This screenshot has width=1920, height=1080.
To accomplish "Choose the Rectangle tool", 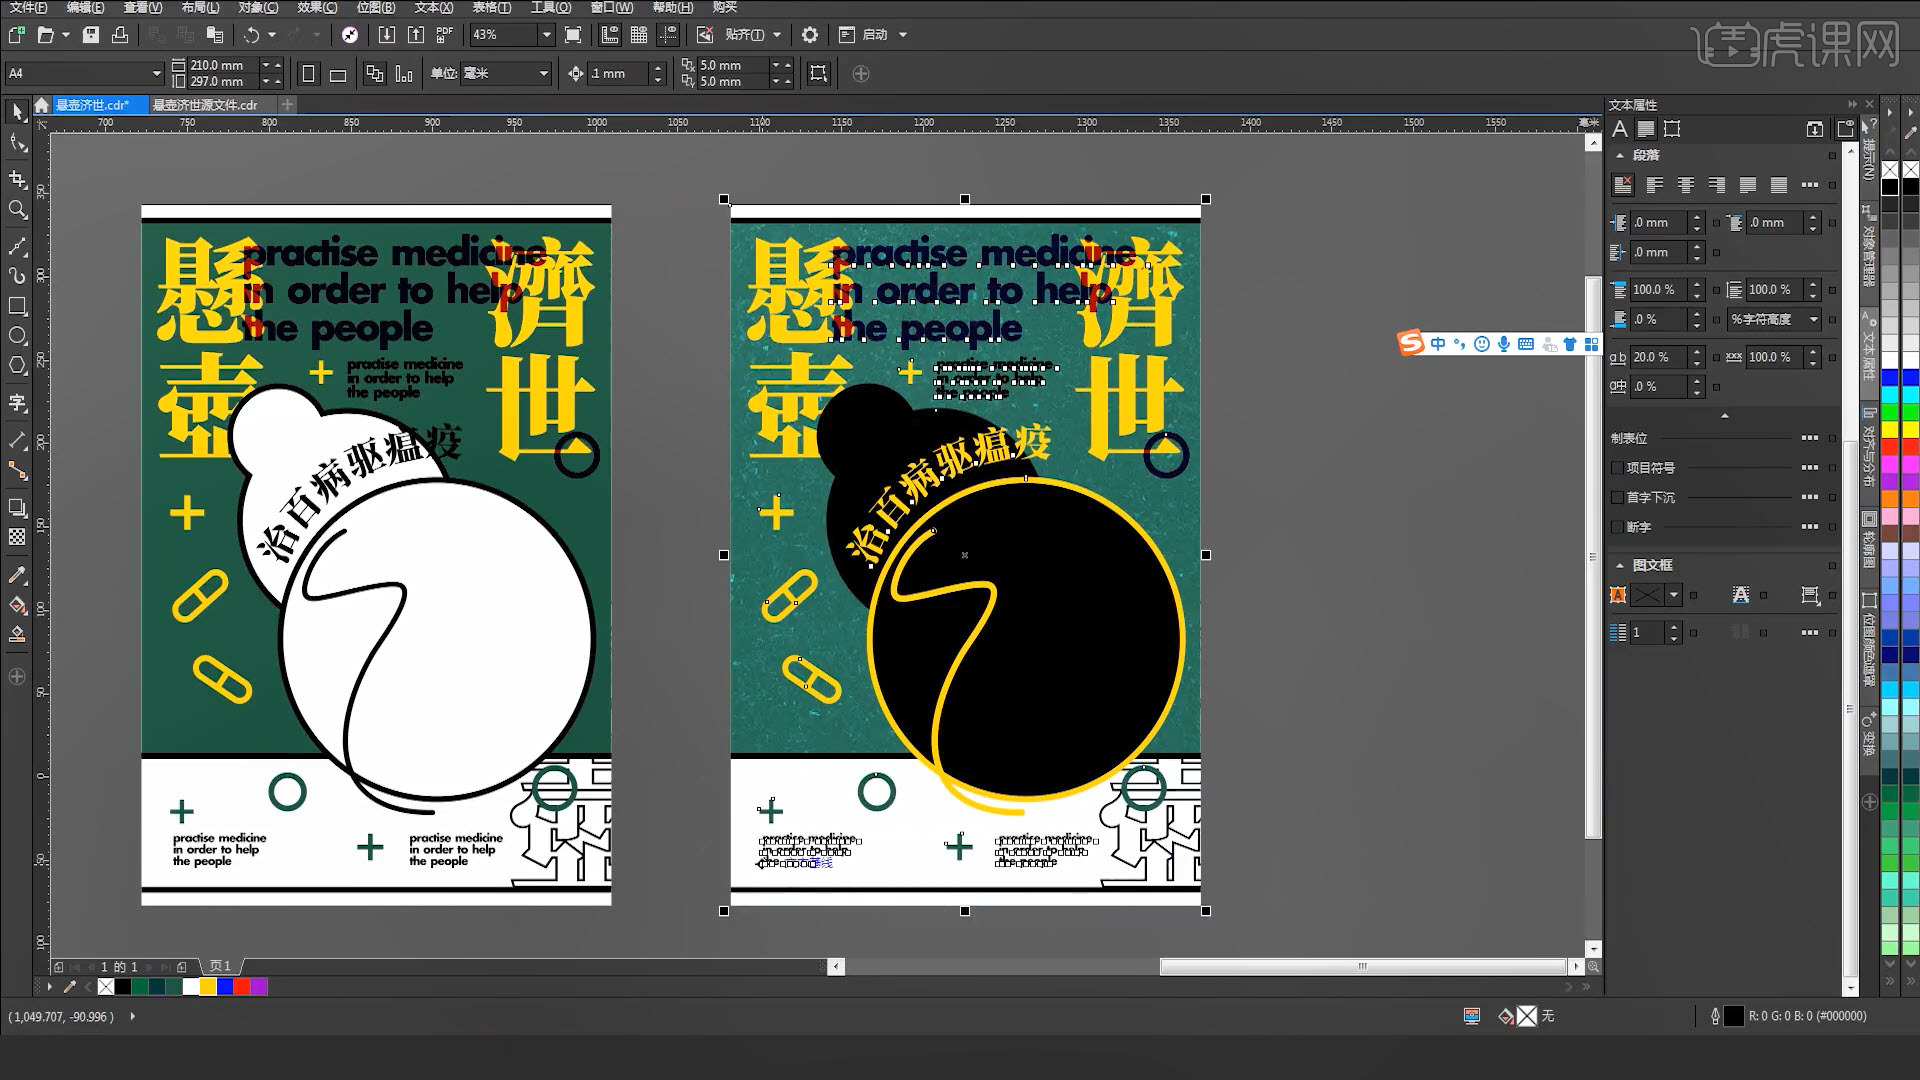I will pyautogui.click(x=17, y=306).
